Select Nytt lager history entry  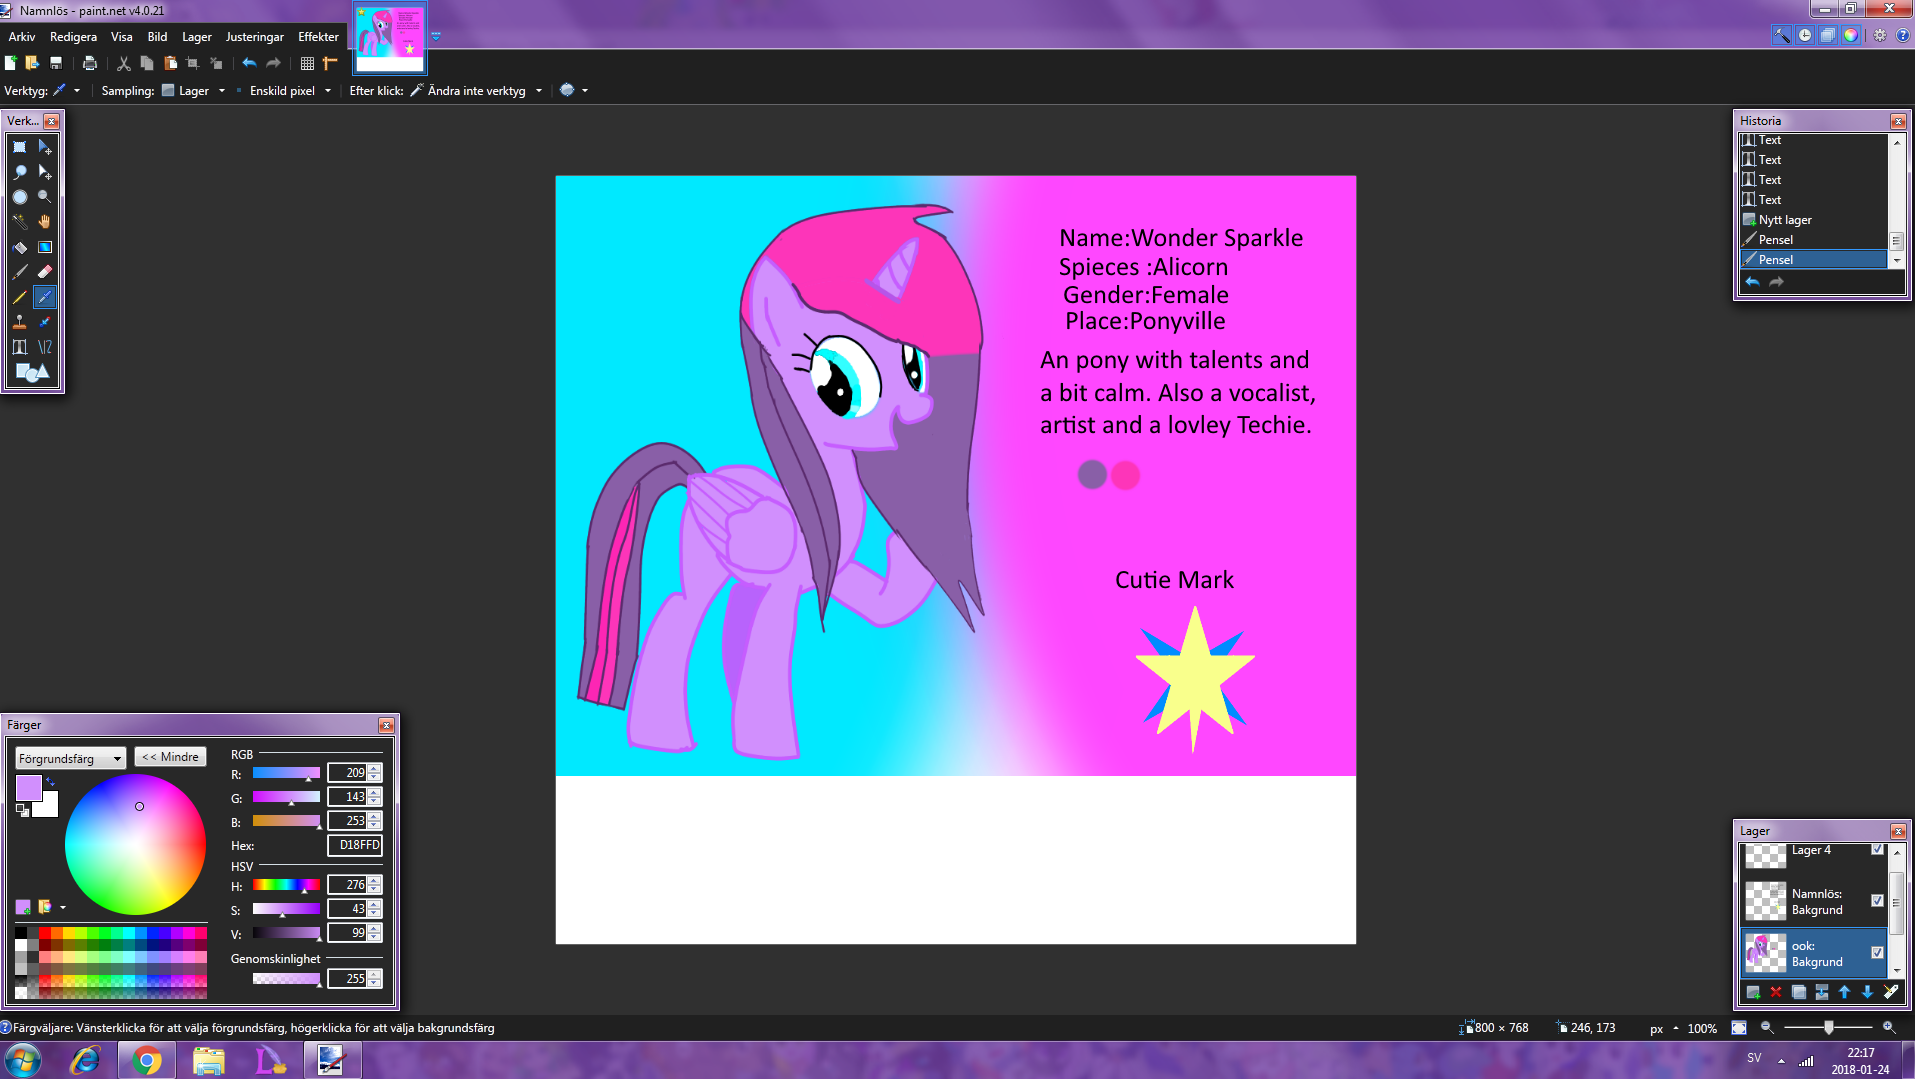1813,220
